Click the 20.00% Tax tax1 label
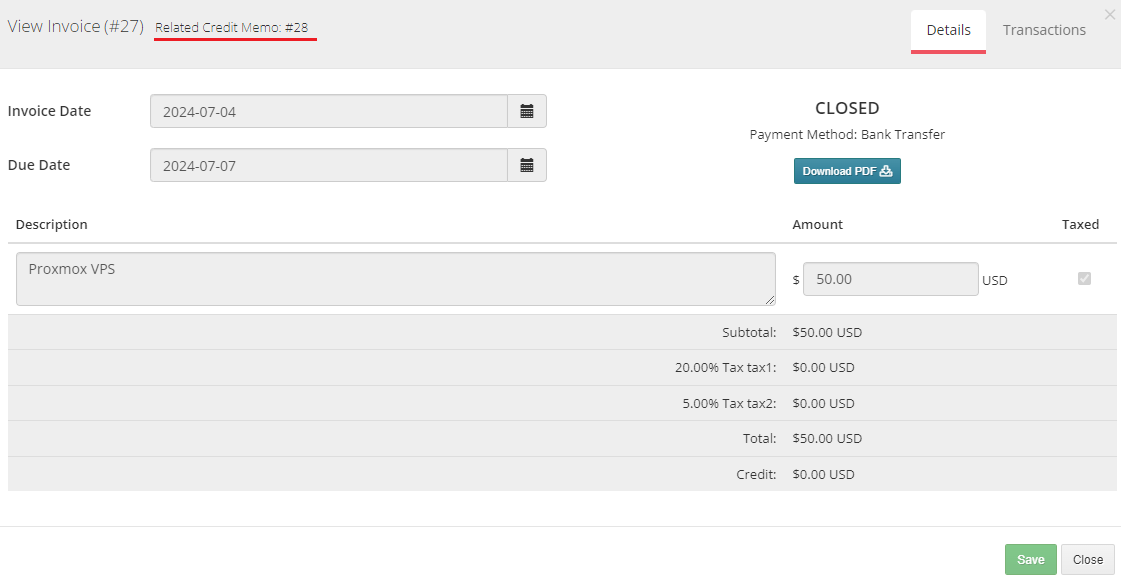Screen dimensions: 1121x582 pyautogui.click(x=725, y=368)
